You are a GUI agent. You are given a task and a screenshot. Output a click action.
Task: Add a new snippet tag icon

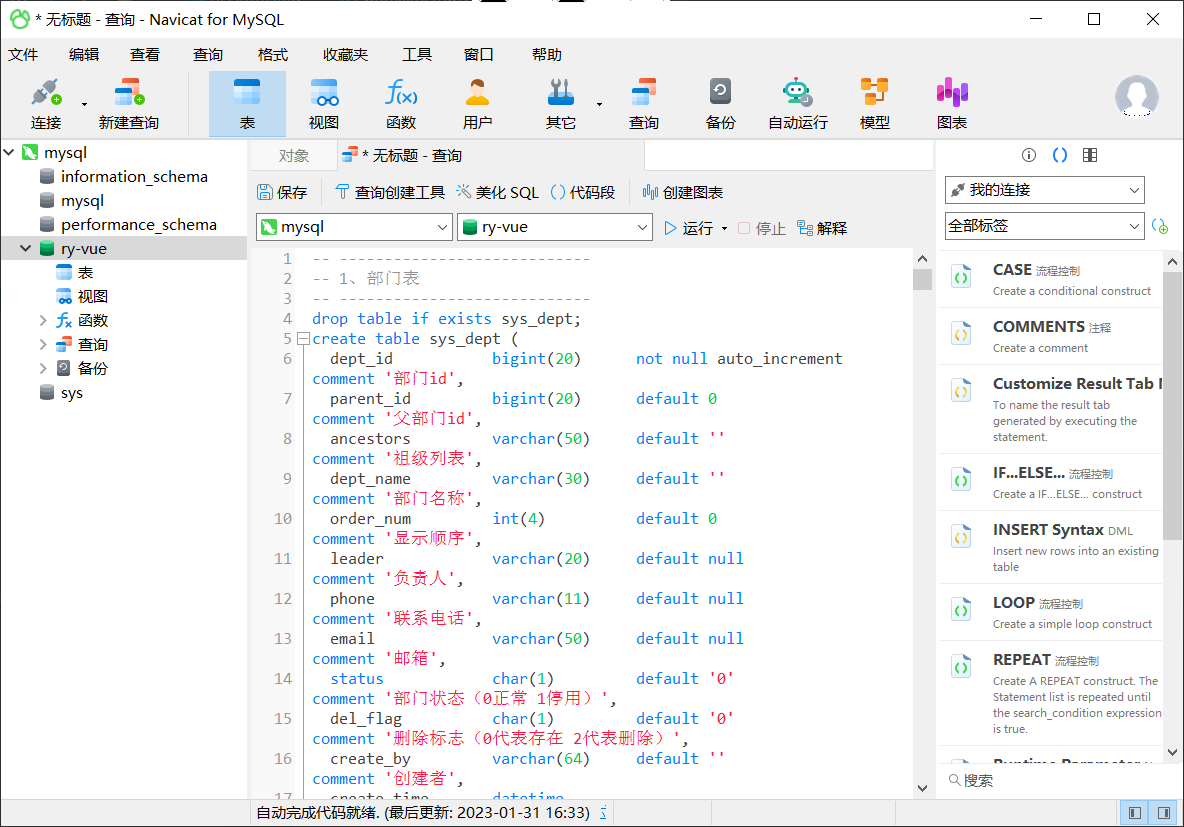pos(1161,226)
